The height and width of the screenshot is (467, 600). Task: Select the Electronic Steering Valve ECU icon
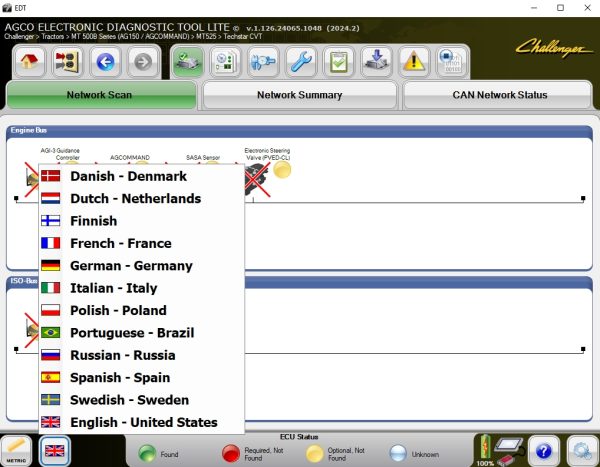pyautogui.click(x=257, y=178)
